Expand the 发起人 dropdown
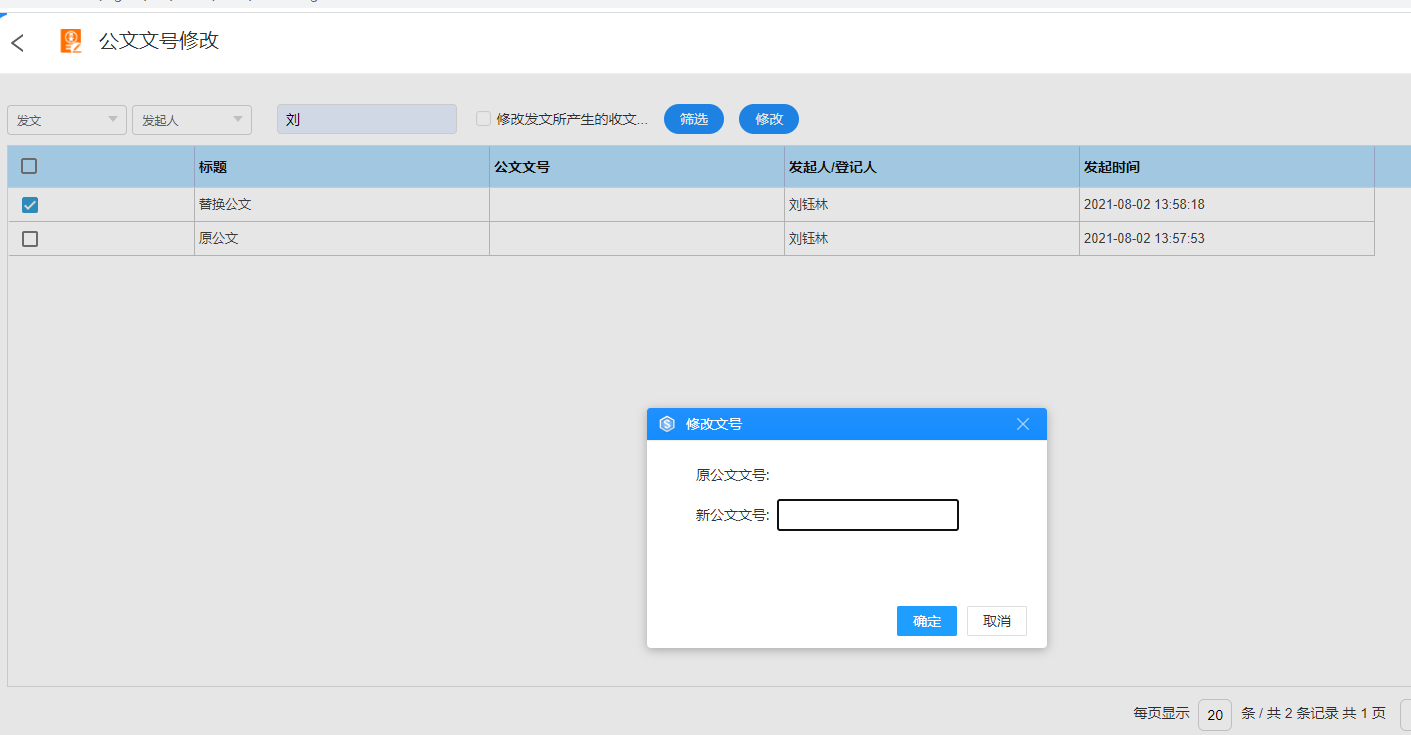 (x=192, y=120)
